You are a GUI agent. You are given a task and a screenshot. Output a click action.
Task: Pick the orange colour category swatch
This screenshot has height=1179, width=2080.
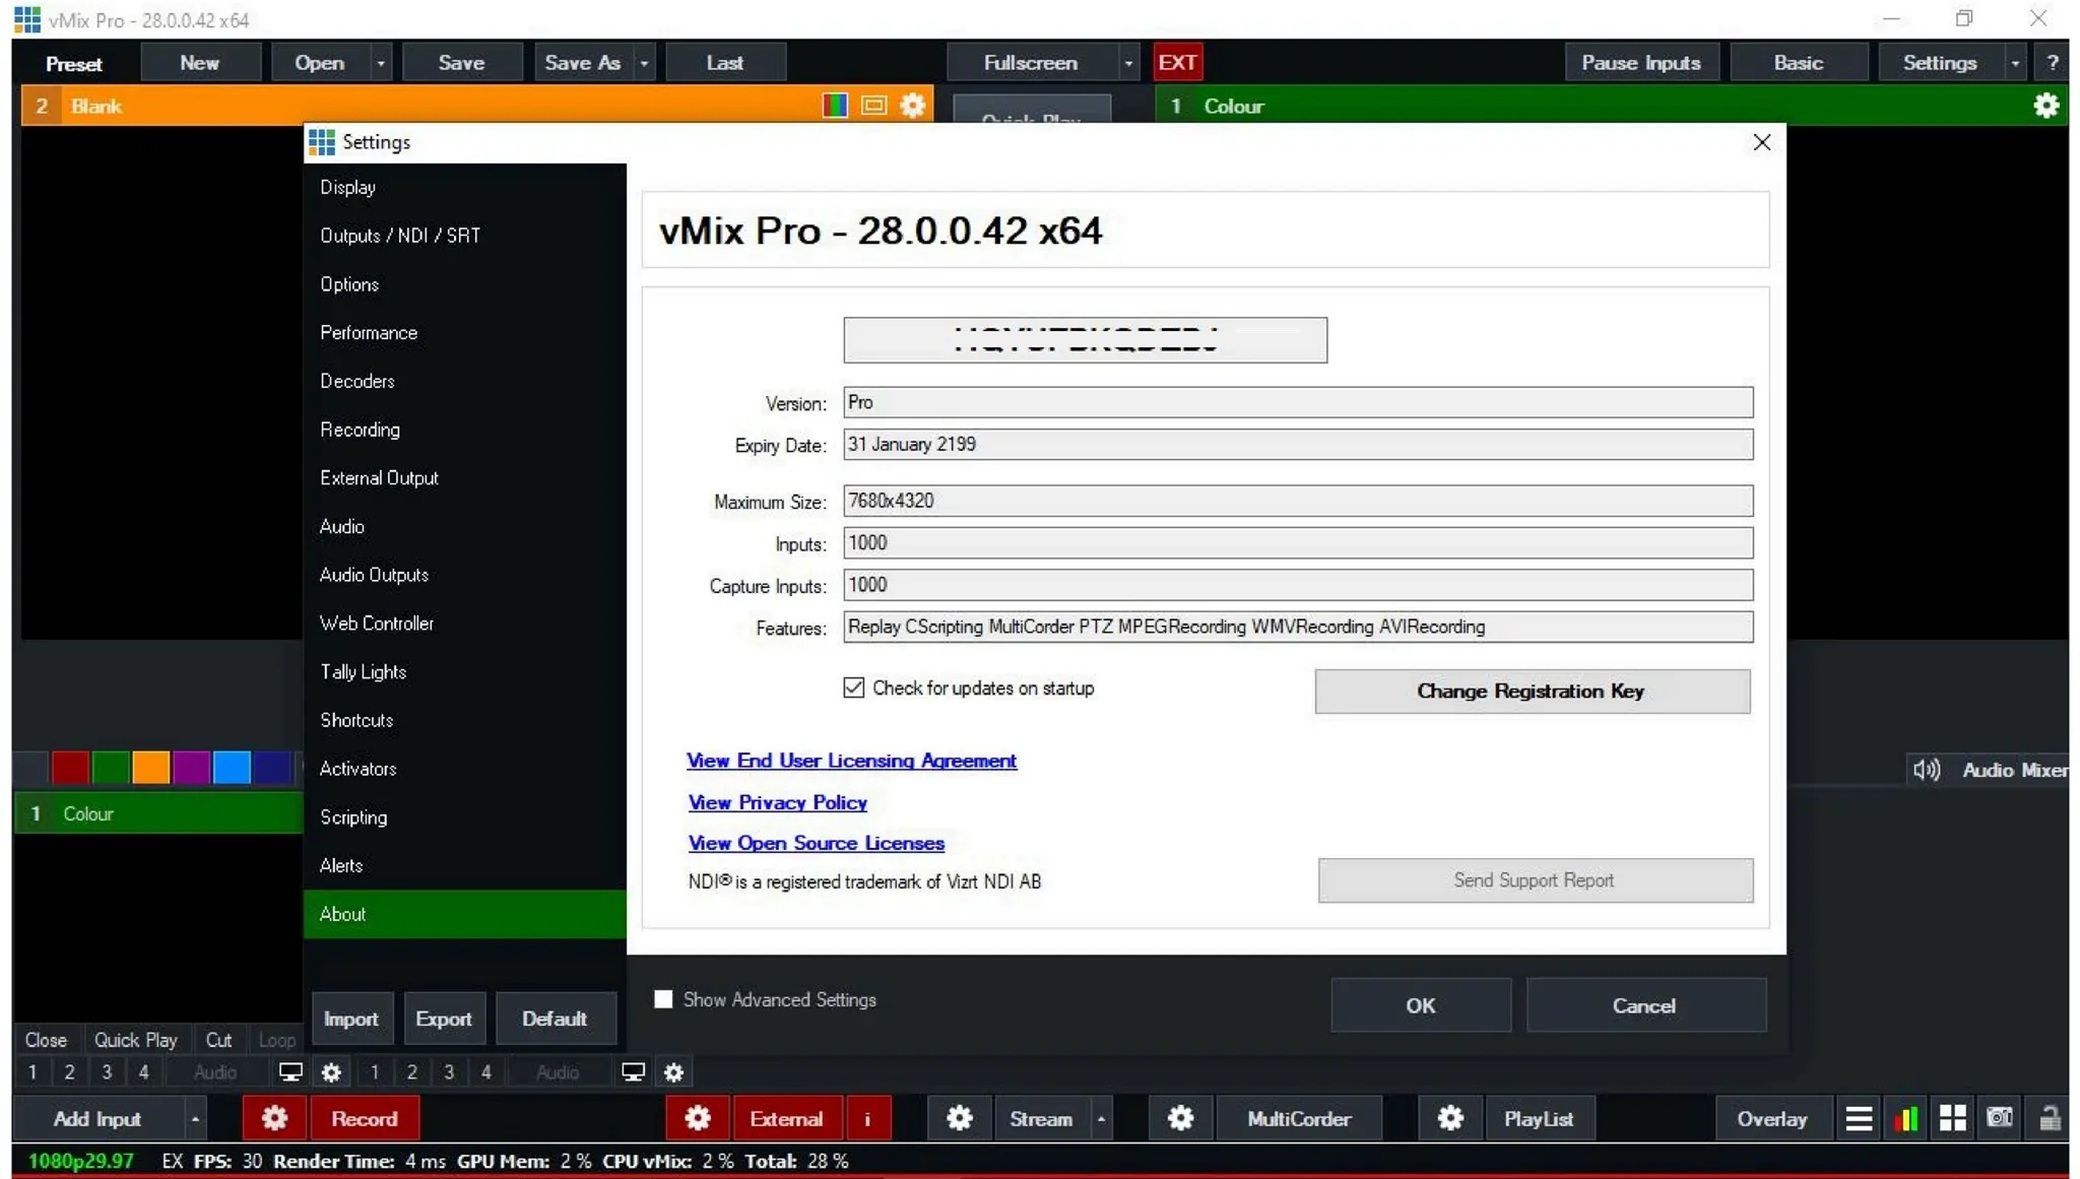(x=151, y=767)
